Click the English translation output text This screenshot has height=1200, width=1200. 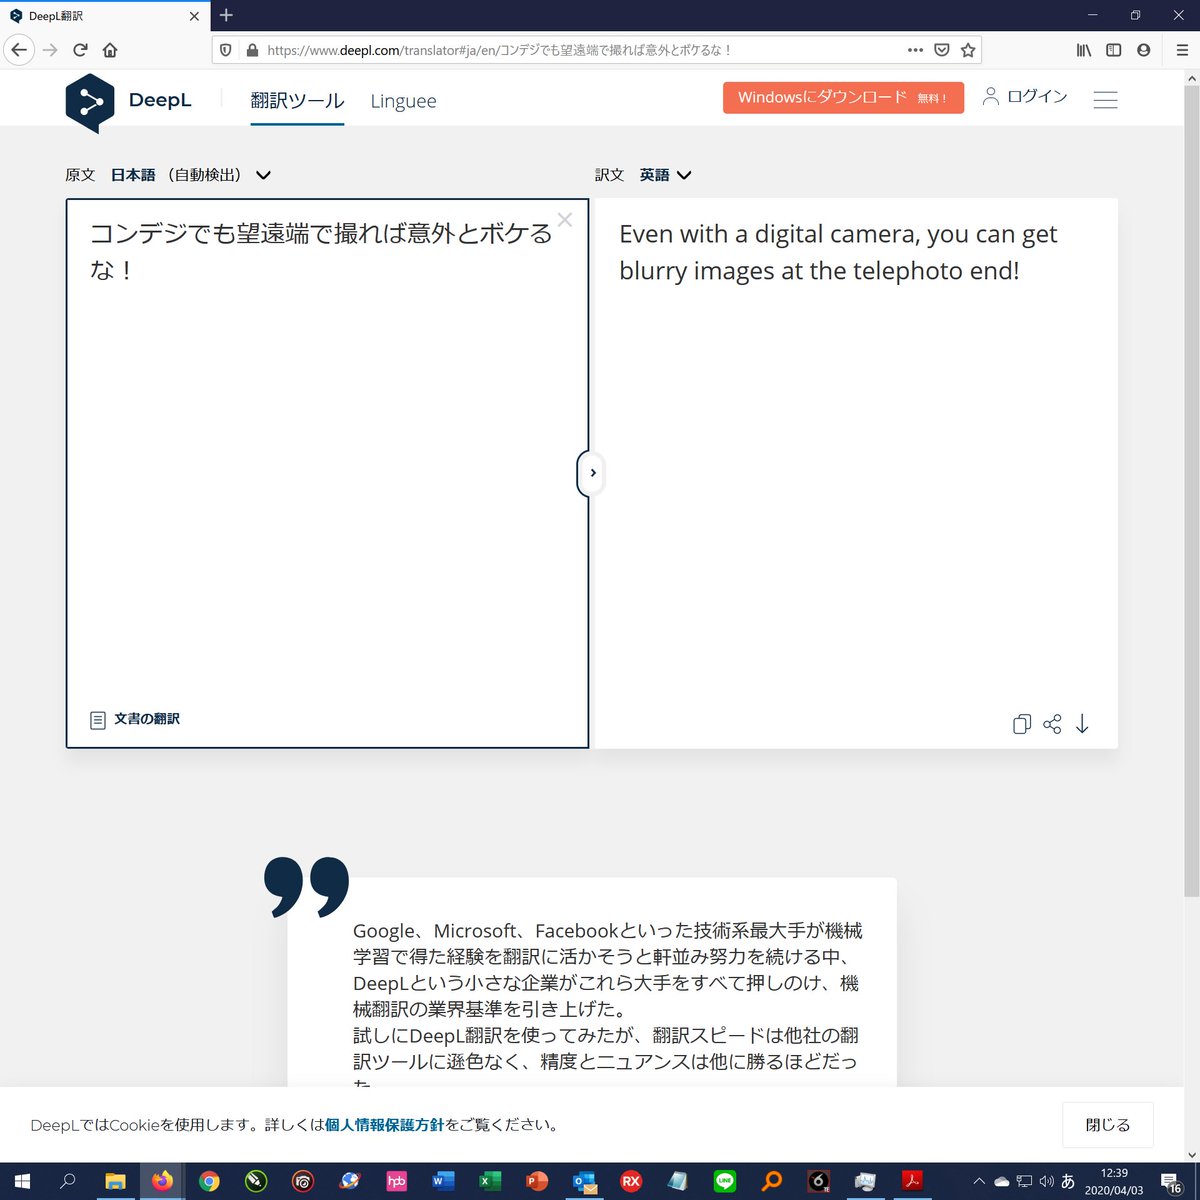pos(838,252)
